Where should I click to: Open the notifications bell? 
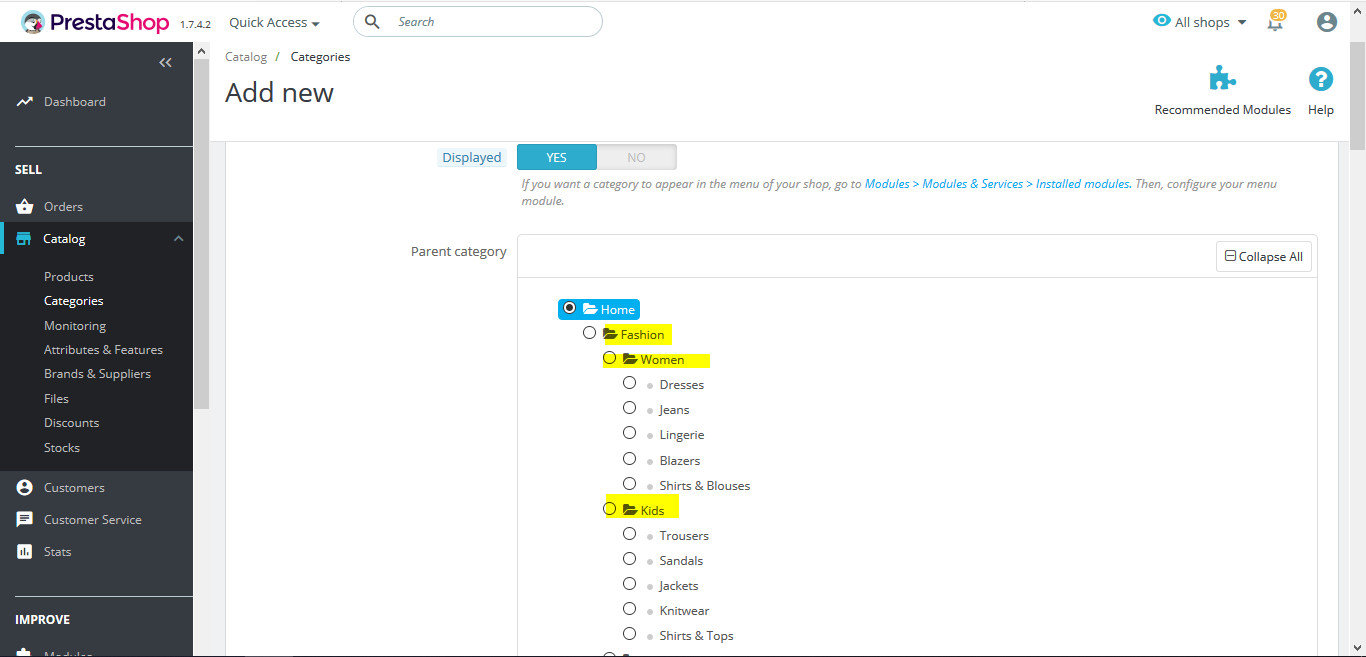coord(1274,21)
